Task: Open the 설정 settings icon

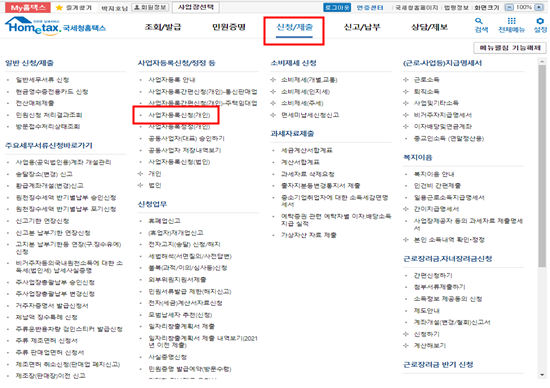Action: tap(540, 25)
